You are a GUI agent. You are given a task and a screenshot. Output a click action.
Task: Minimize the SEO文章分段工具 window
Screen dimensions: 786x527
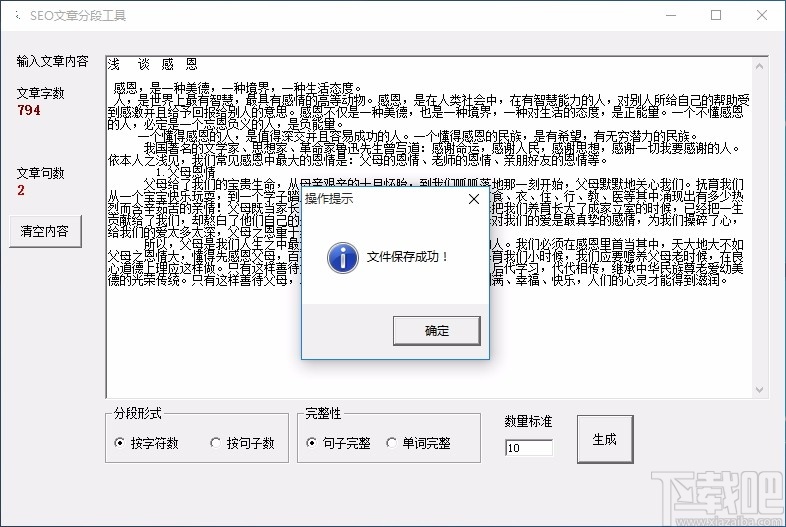pos(671,16)
